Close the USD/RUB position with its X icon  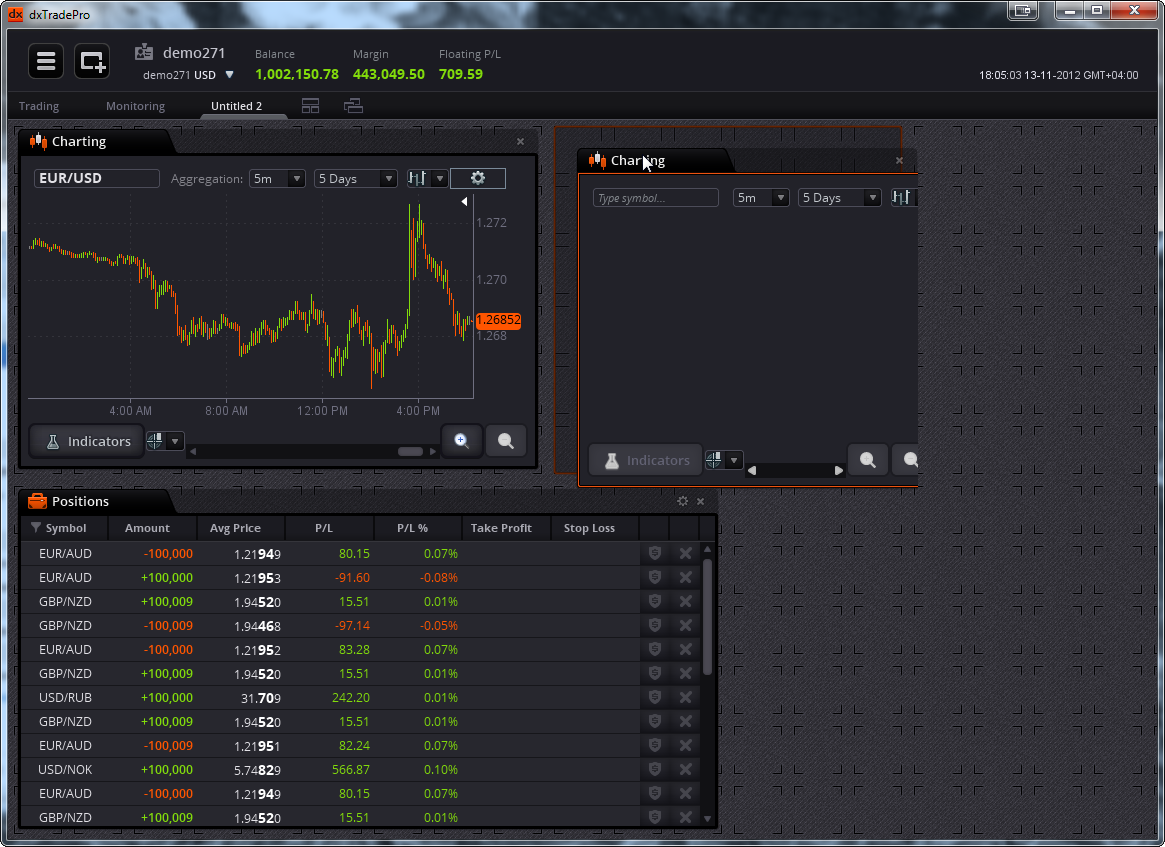pos(685,697)
